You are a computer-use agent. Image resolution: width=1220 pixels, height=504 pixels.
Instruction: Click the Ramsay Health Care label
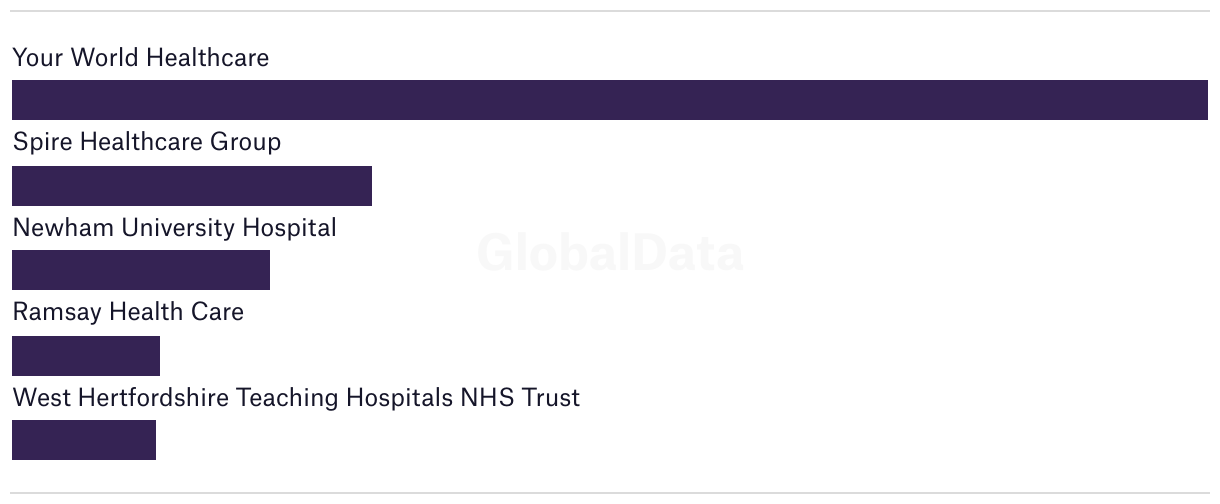[x=128, y=312]
